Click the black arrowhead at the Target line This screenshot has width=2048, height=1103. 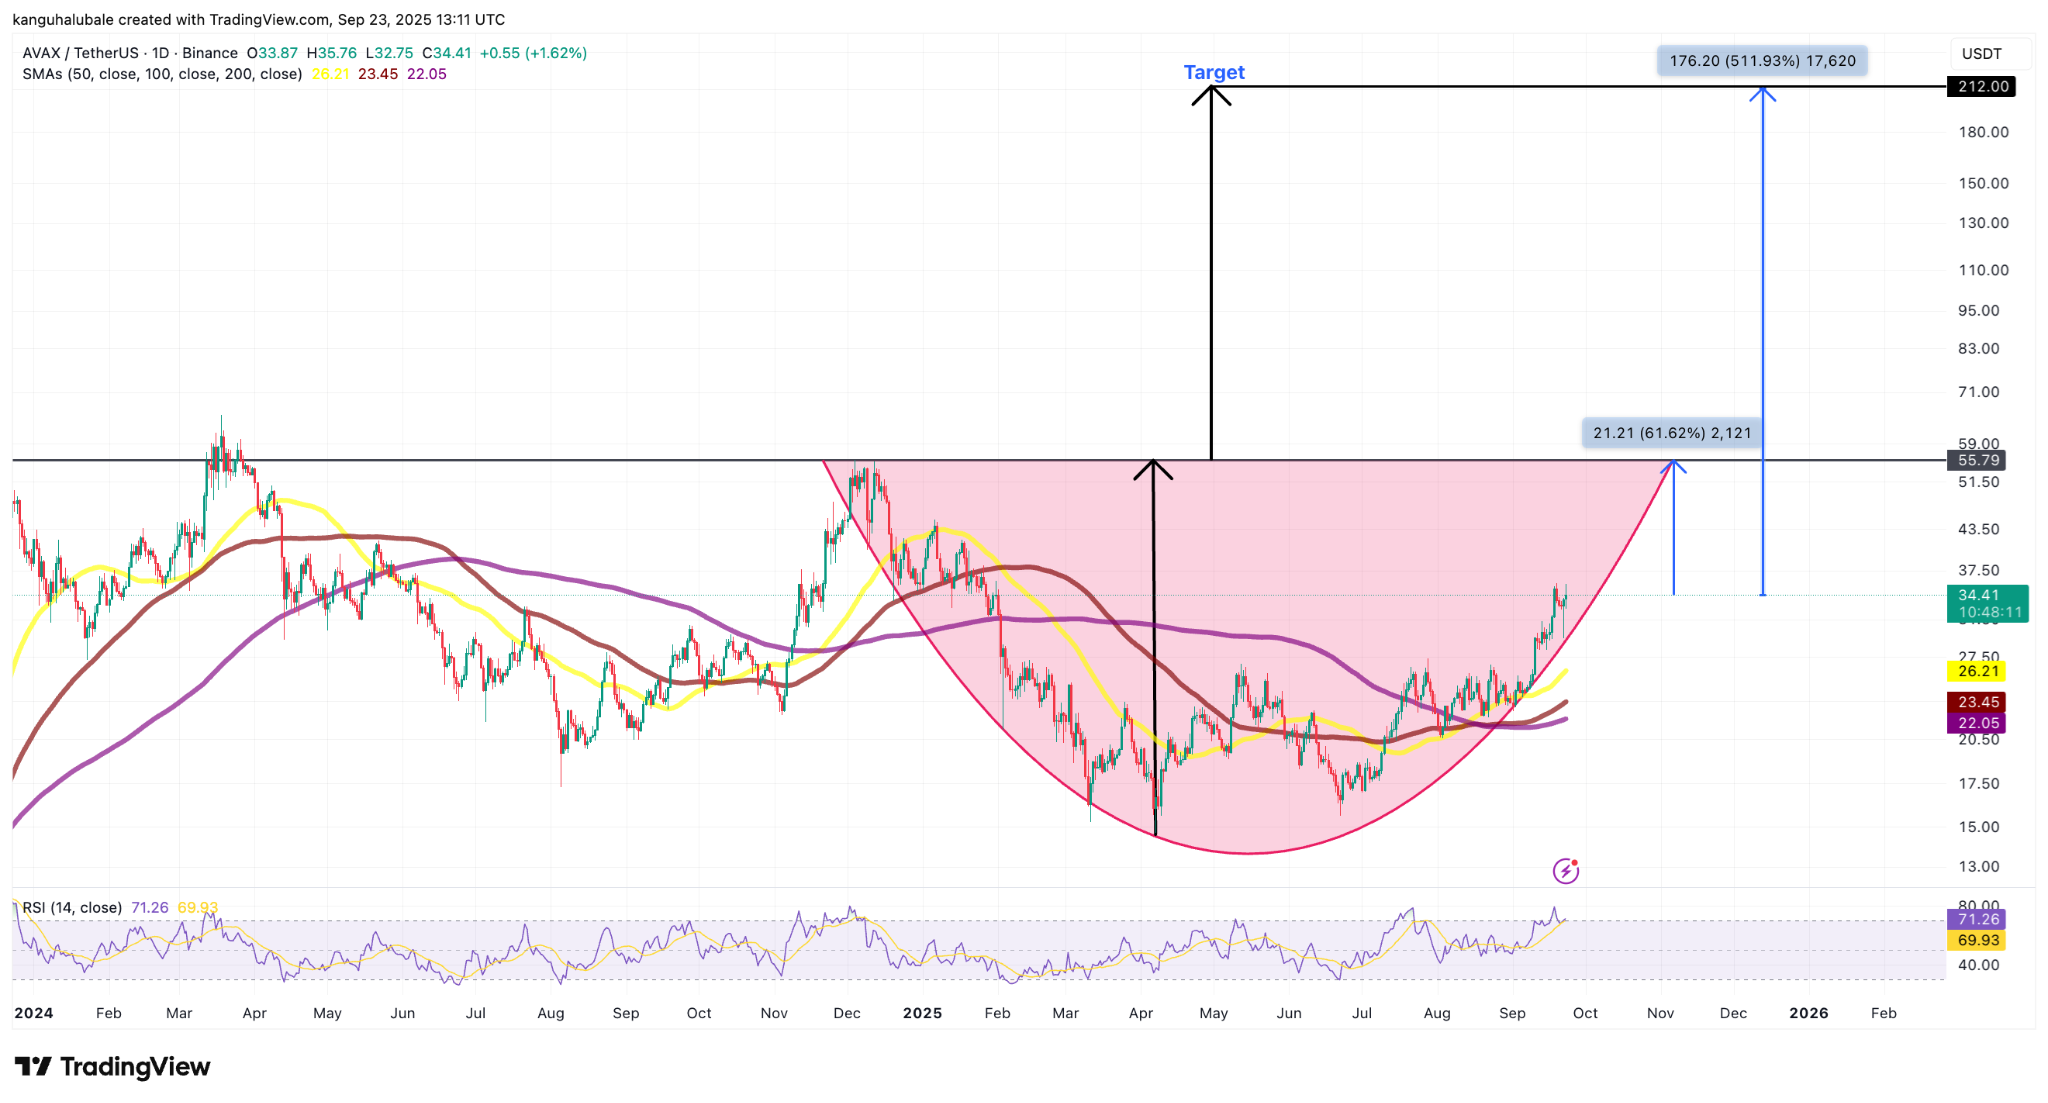click(1211, 93)
